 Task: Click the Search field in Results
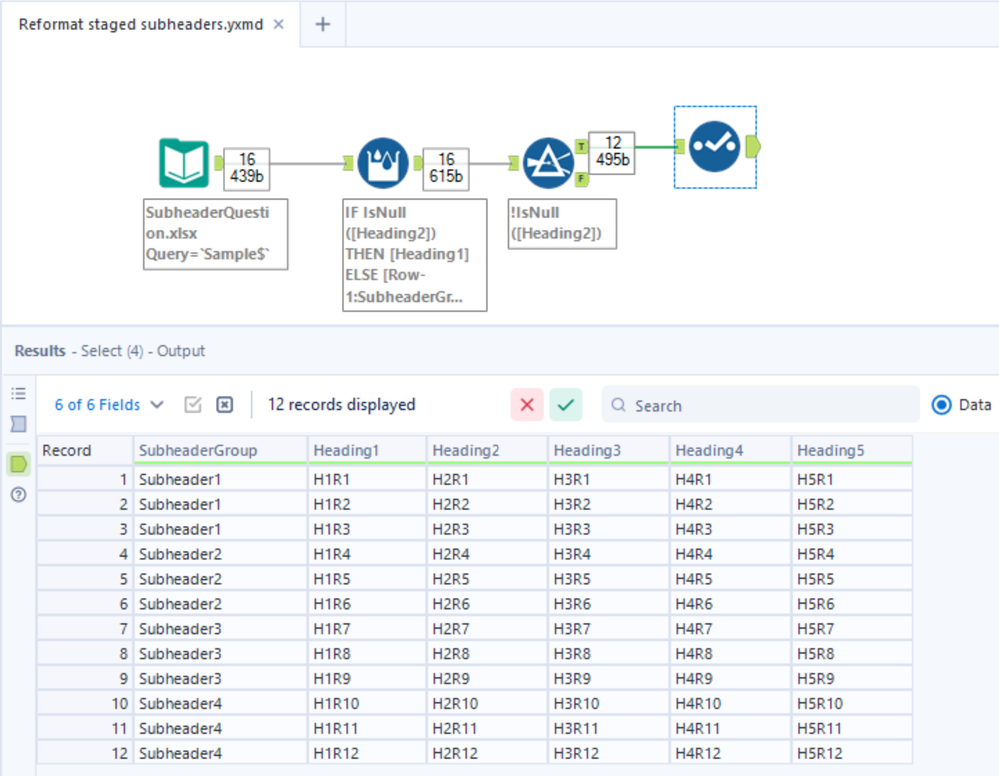tap(761, 405)
